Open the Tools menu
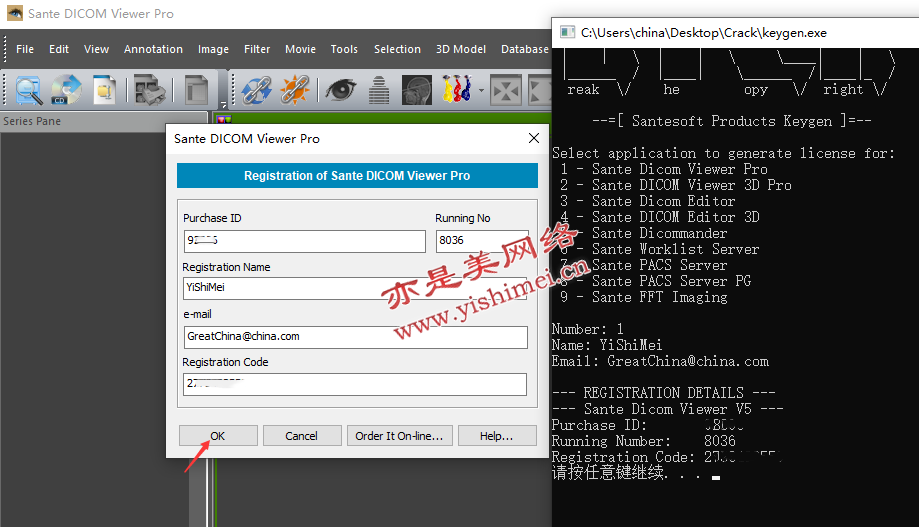 (x=344, y=49)
